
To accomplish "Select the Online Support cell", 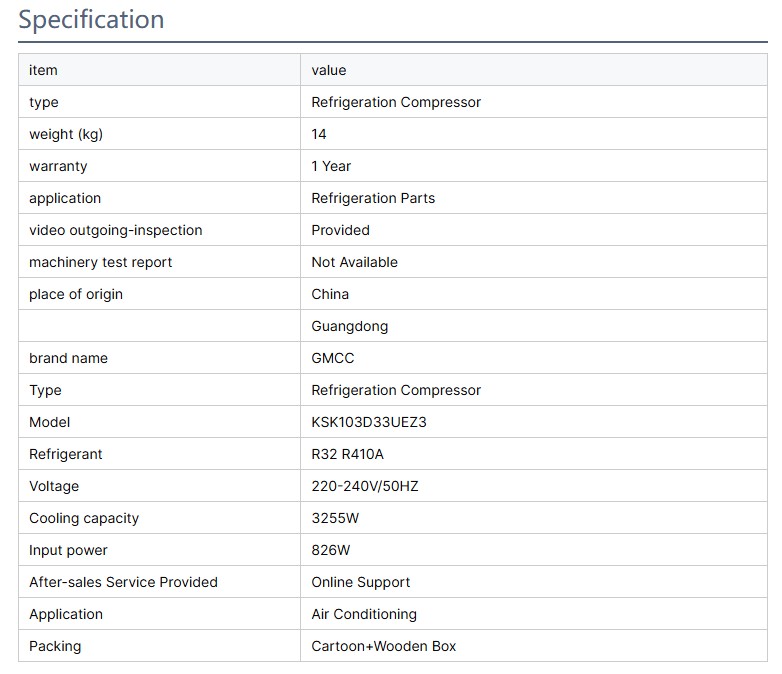I will [x=360, y=582].
